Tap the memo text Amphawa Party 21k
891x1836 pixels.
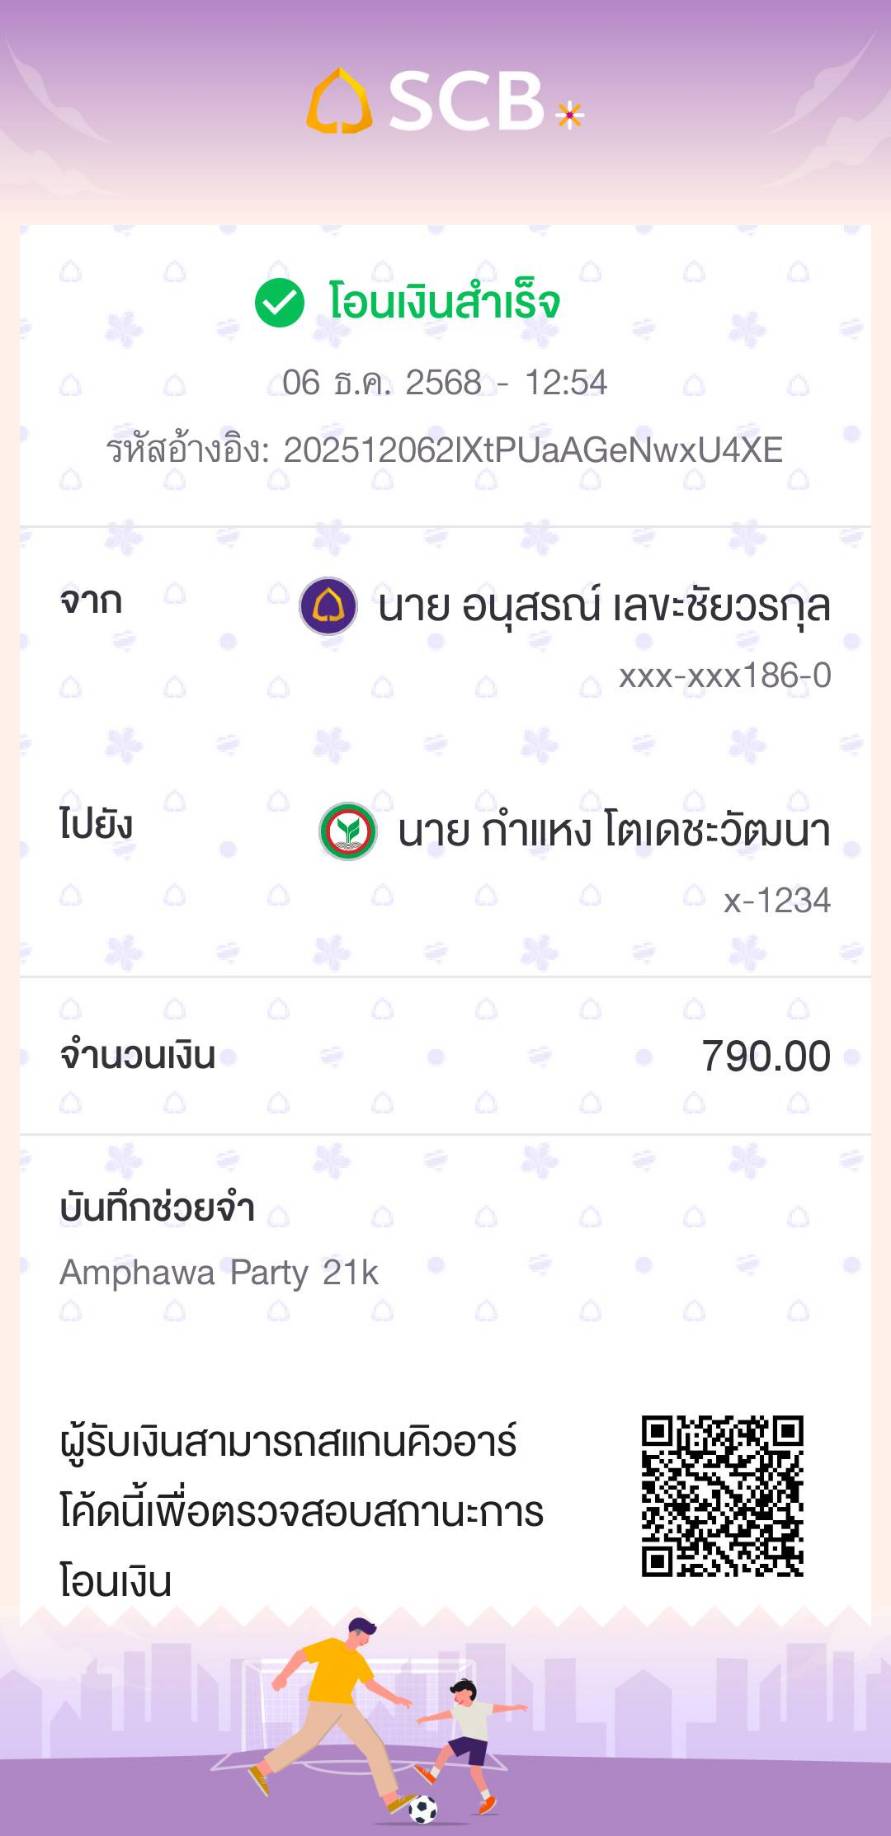tap(219, 1273)
